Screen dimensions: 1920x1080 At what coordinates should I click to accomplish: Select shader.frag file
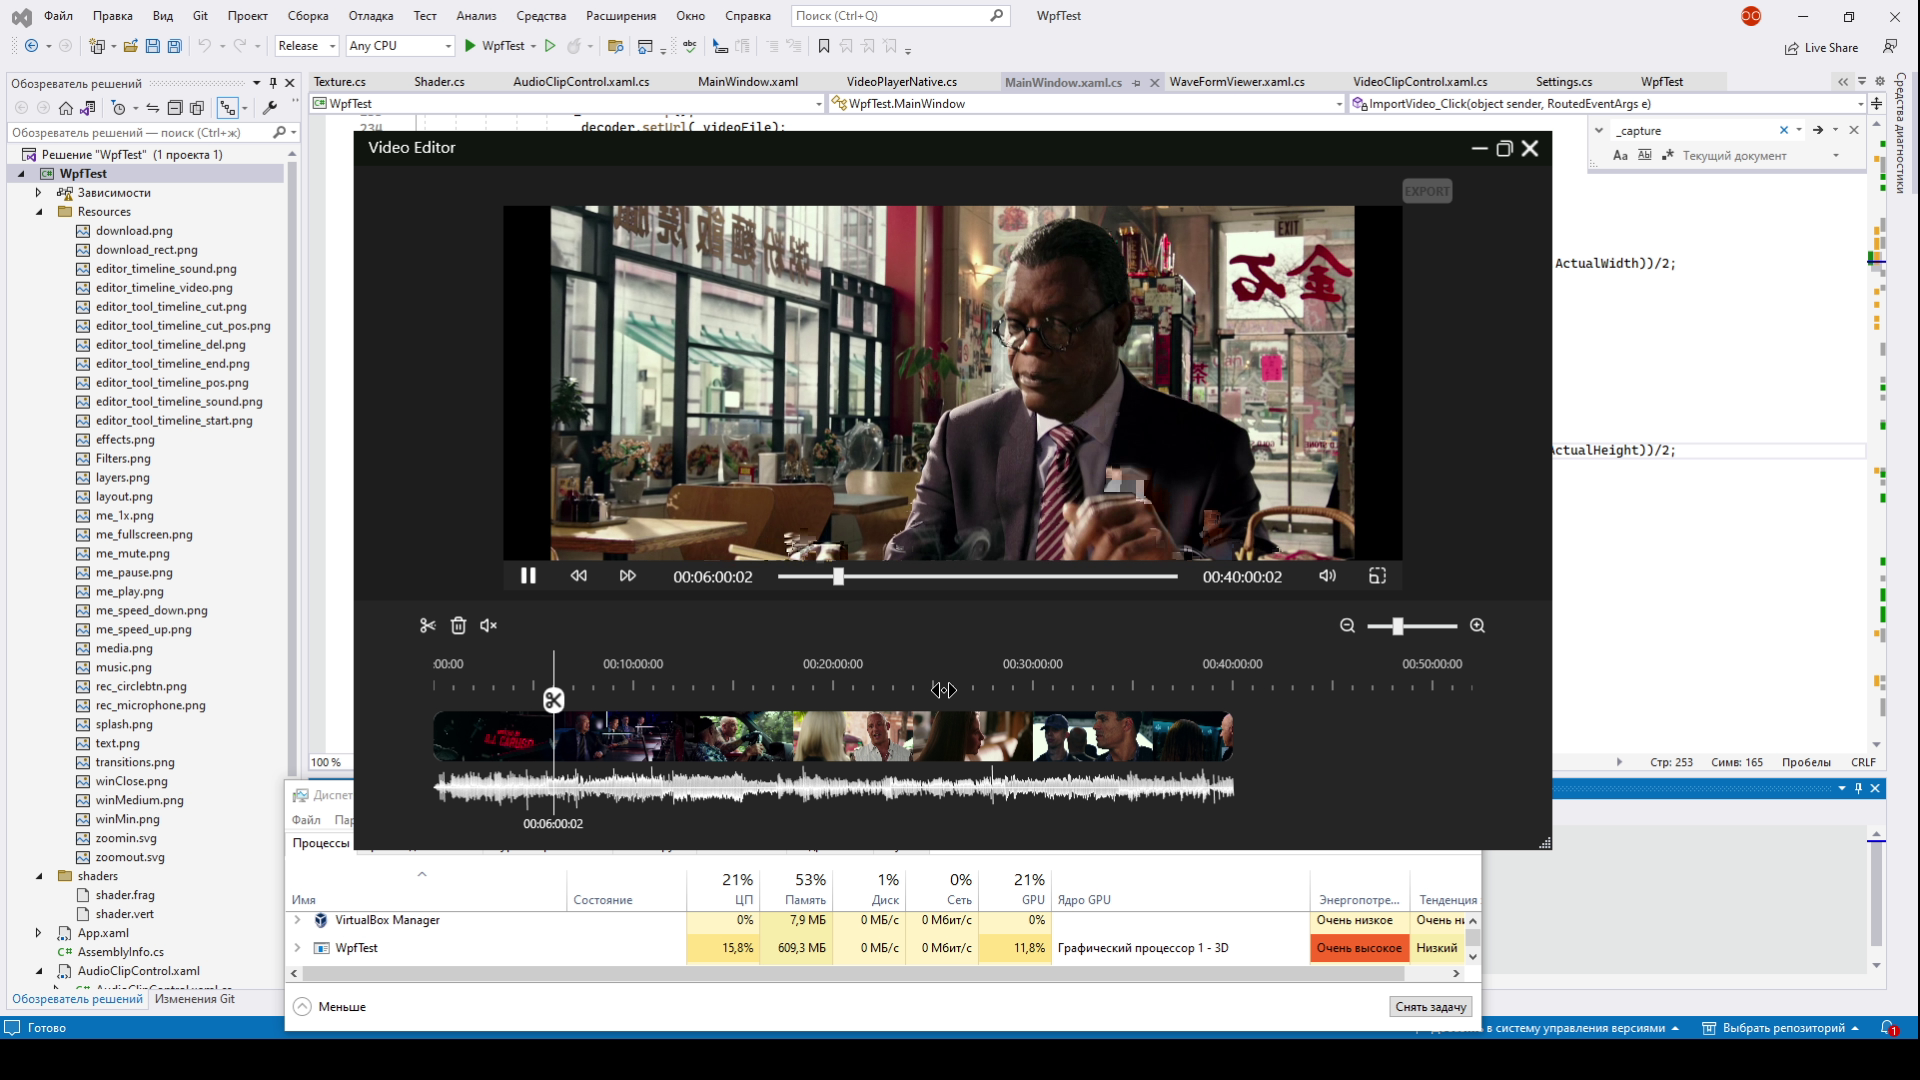pos(125,895)
